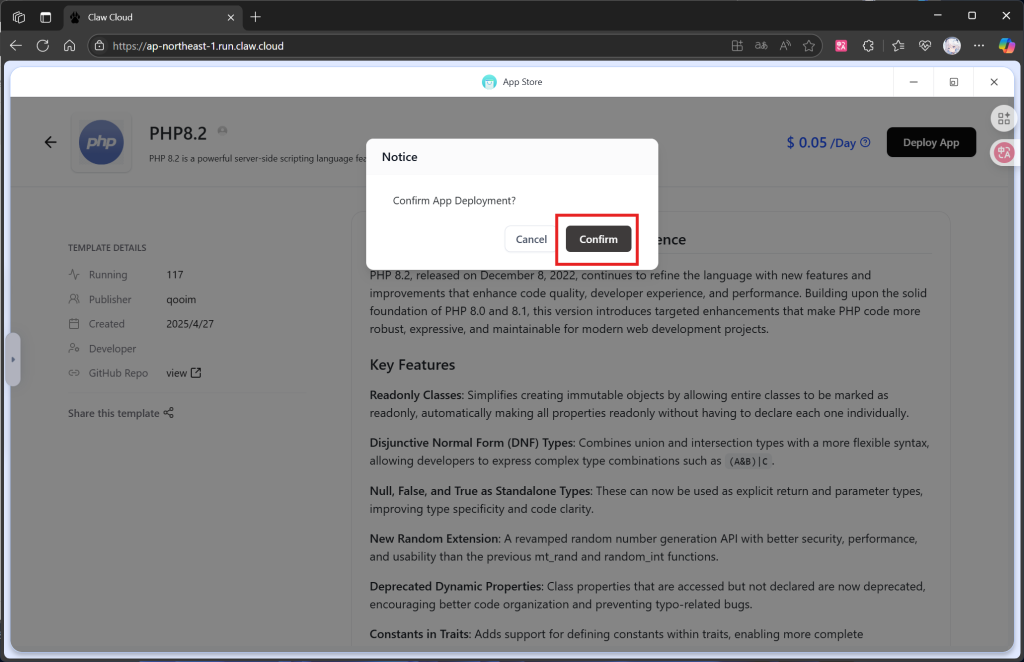Confirm the app deployment in the Notice dialog
The height and width of the screenshot is (662, 1024).
[598, 239]
